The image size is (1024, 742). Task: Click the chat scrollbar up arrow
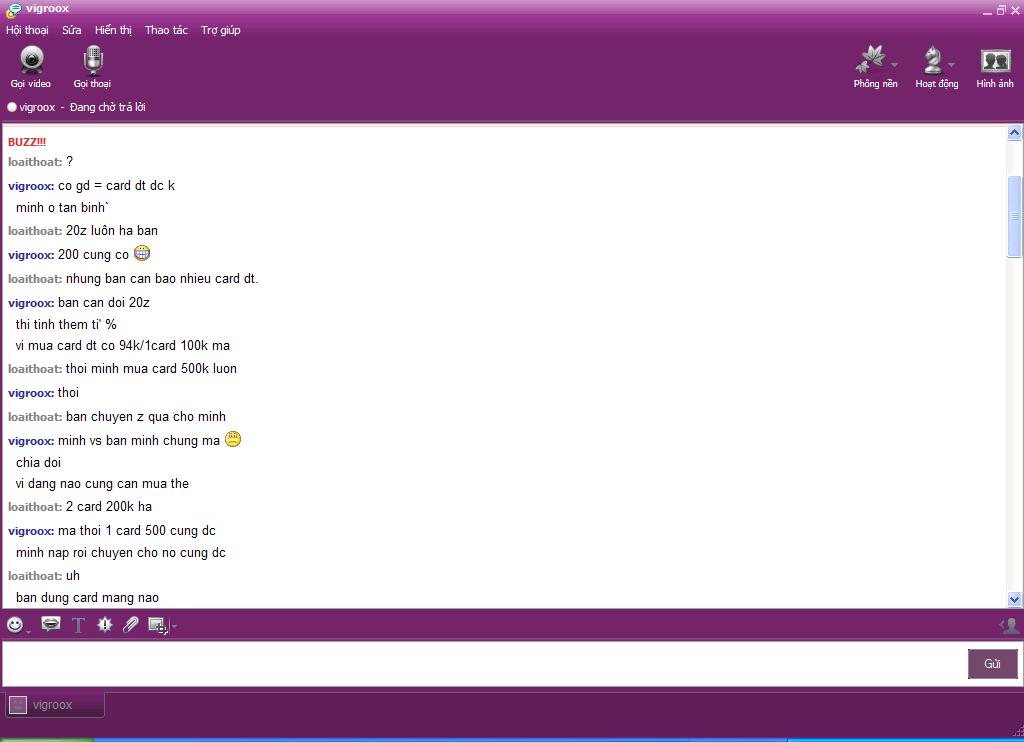[x=1014, y=133]
